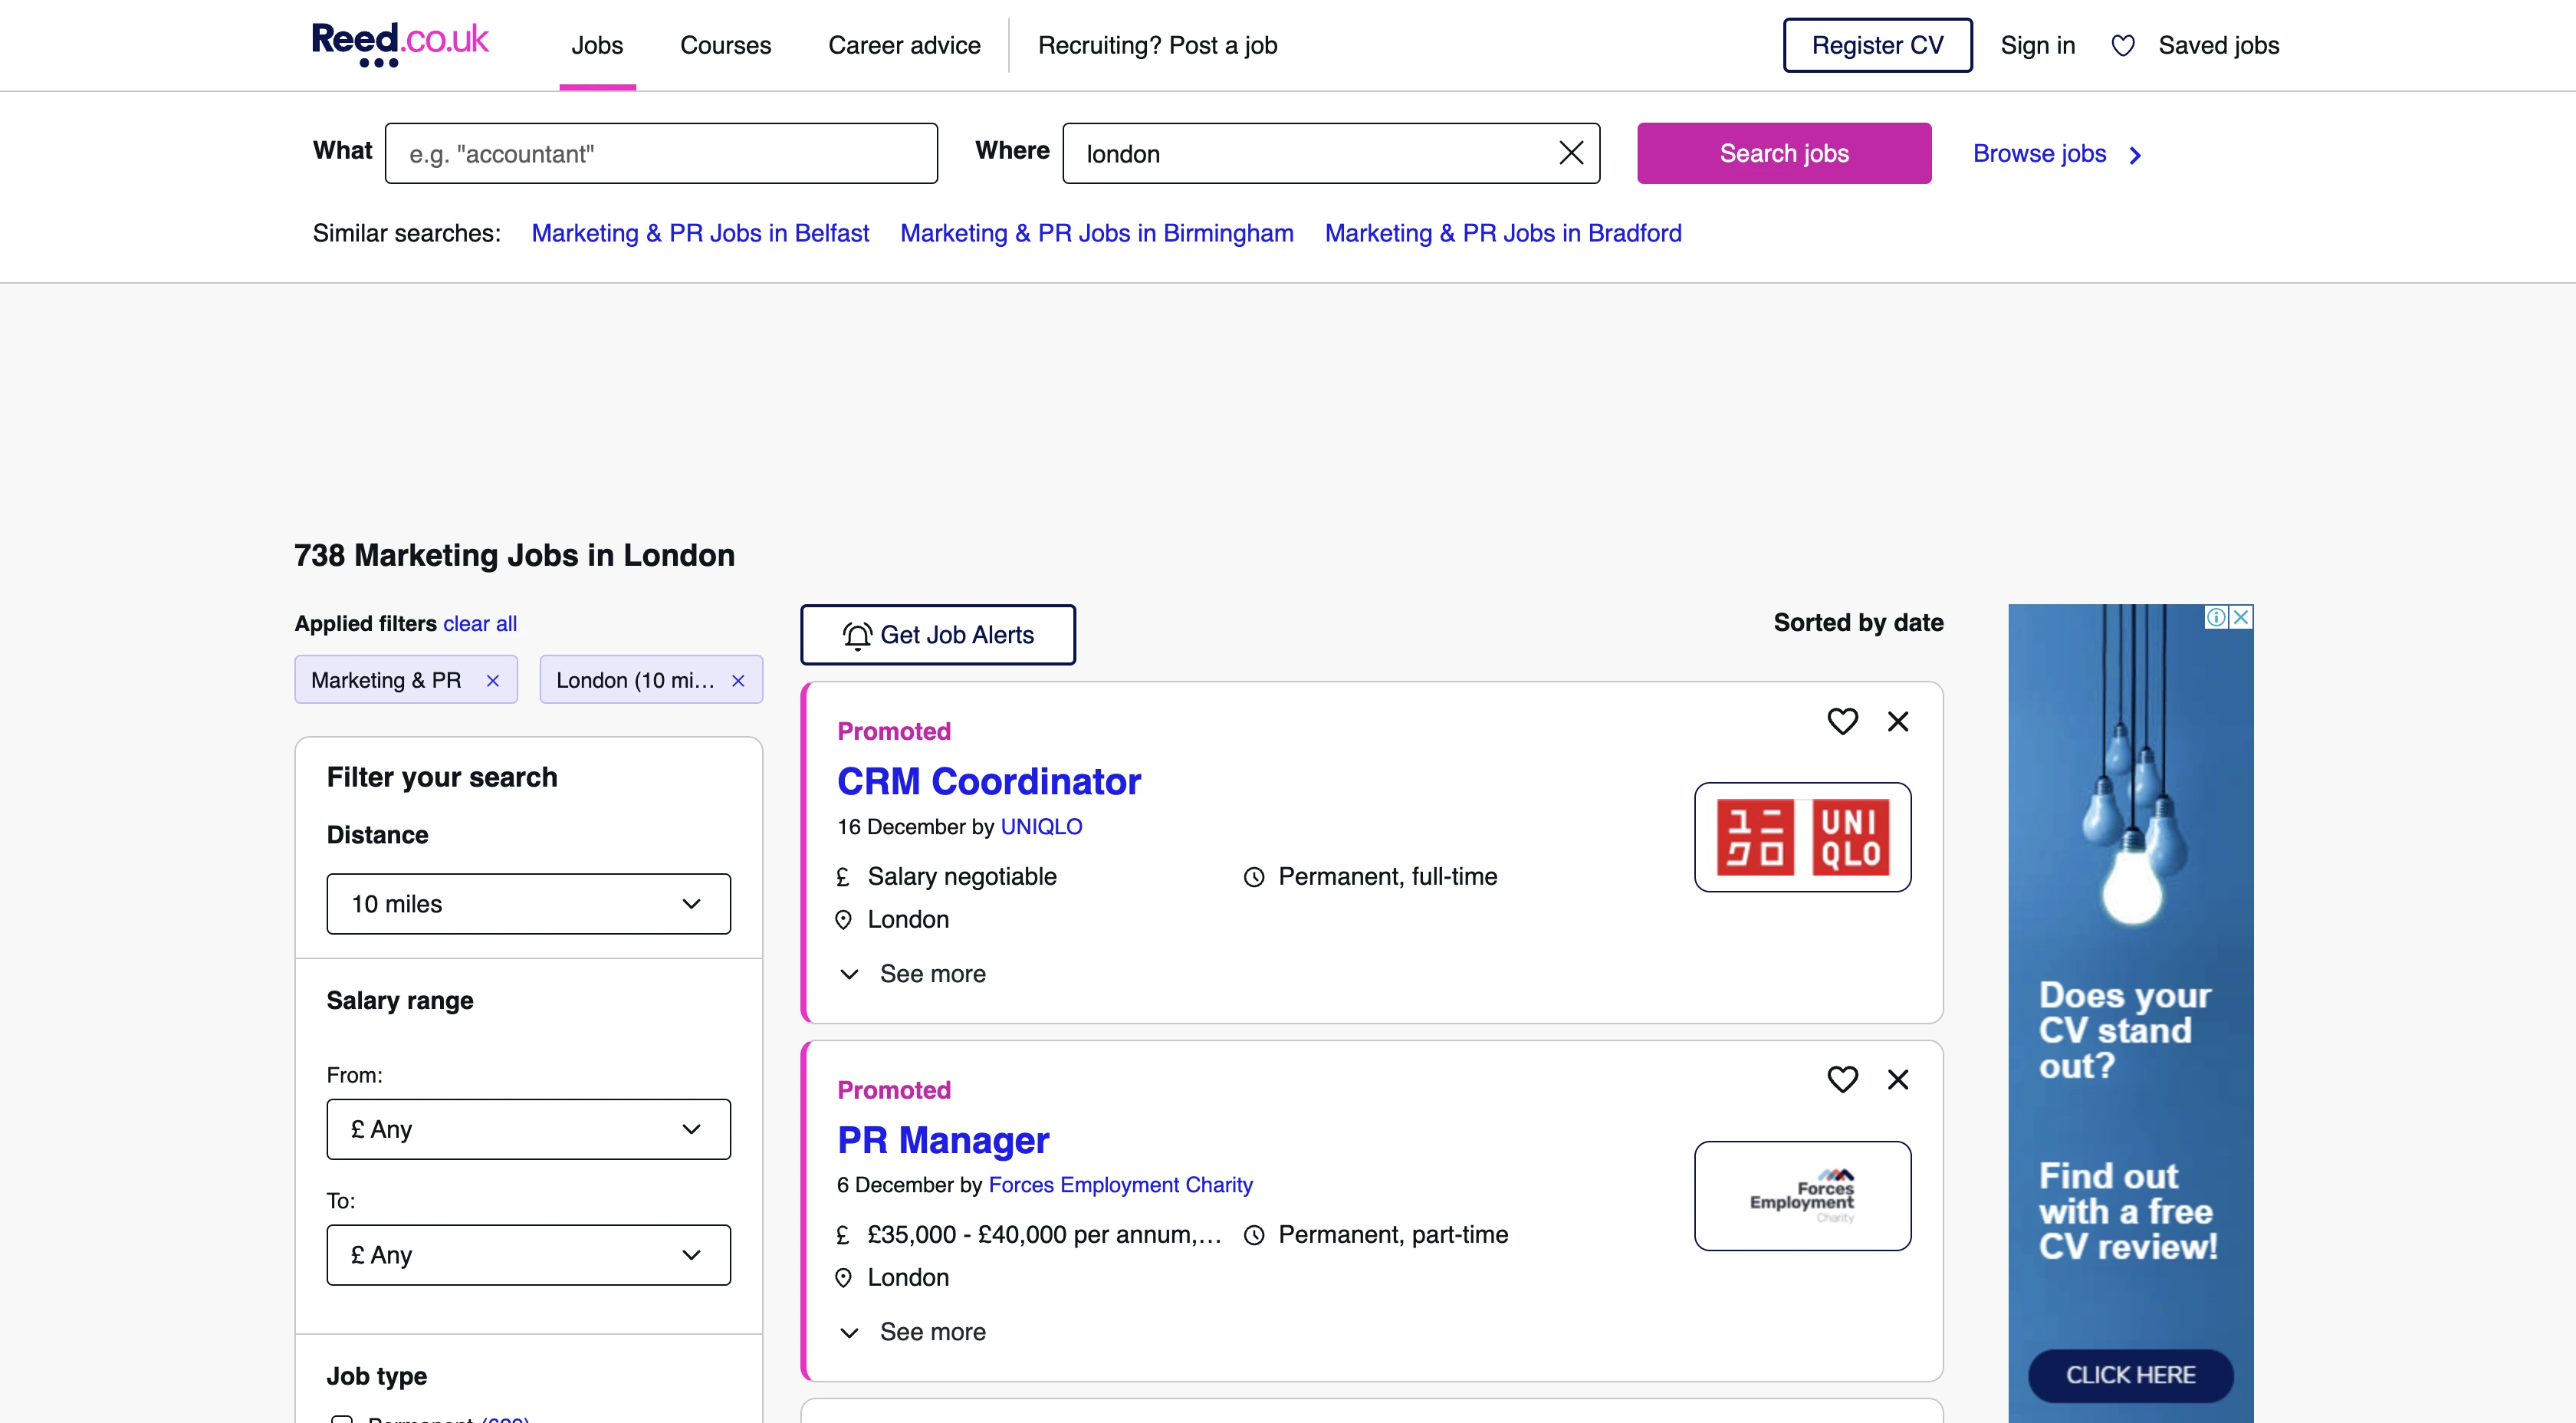Dismiss the CRM Coordinator job listing

[1897, 721]
